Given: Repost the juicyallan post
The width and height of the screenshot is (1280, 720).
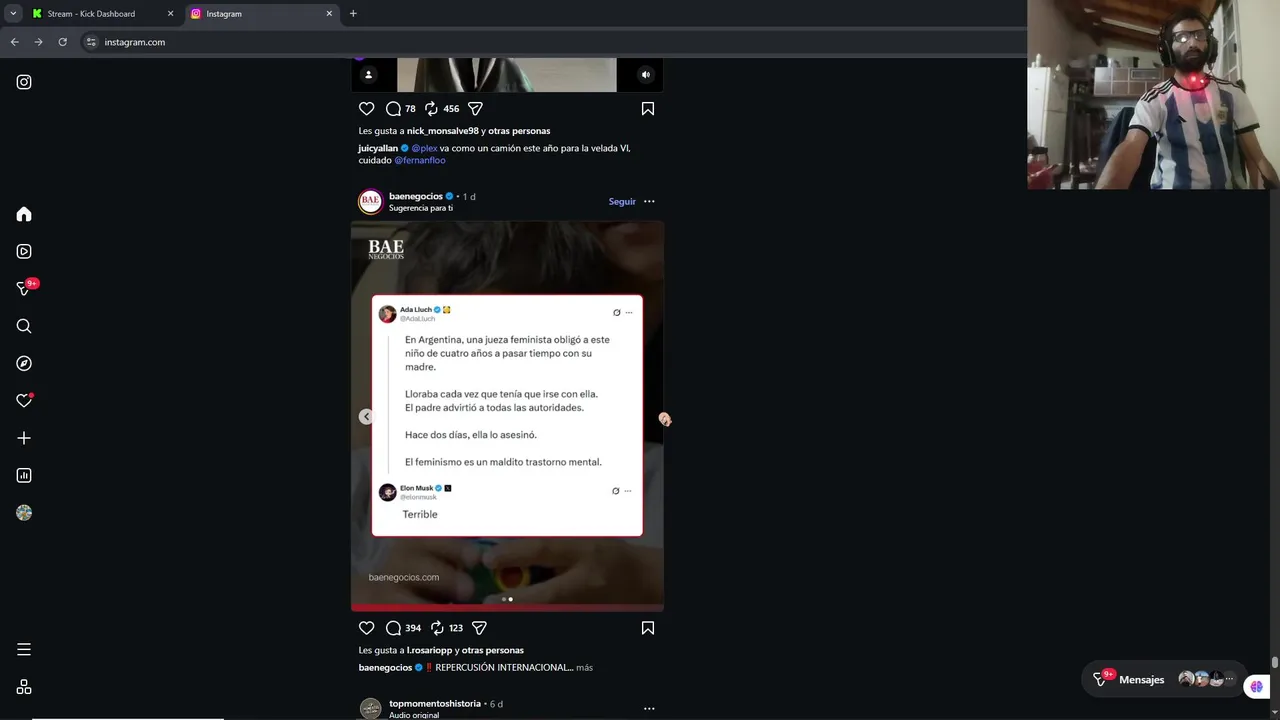Looking at the screenshot, I should [431, 108].
